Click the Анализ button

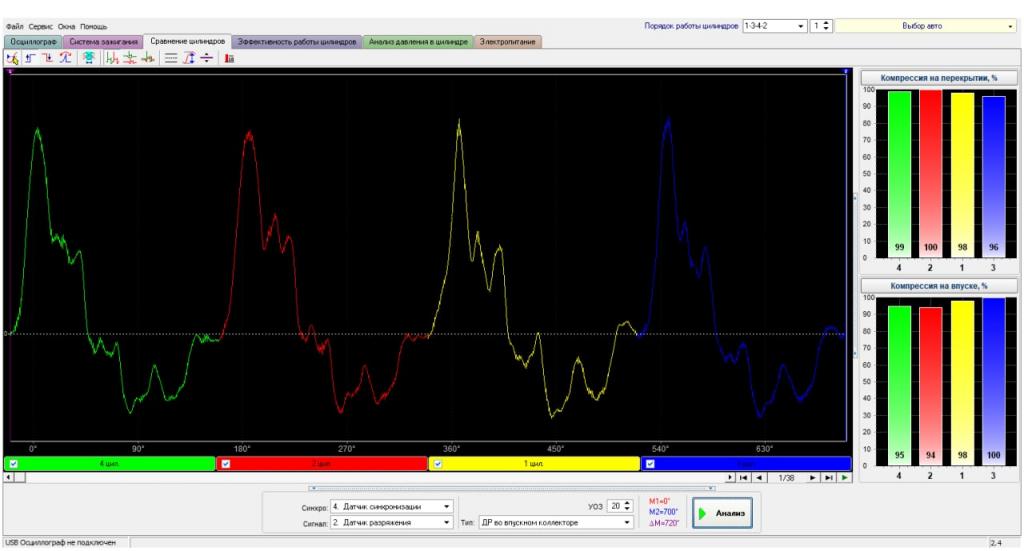tap(722, 513)
